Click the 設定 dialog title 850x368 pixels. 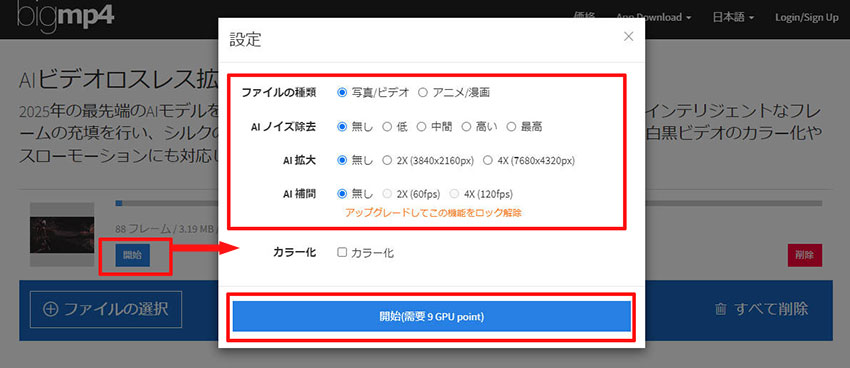point(245,40)
